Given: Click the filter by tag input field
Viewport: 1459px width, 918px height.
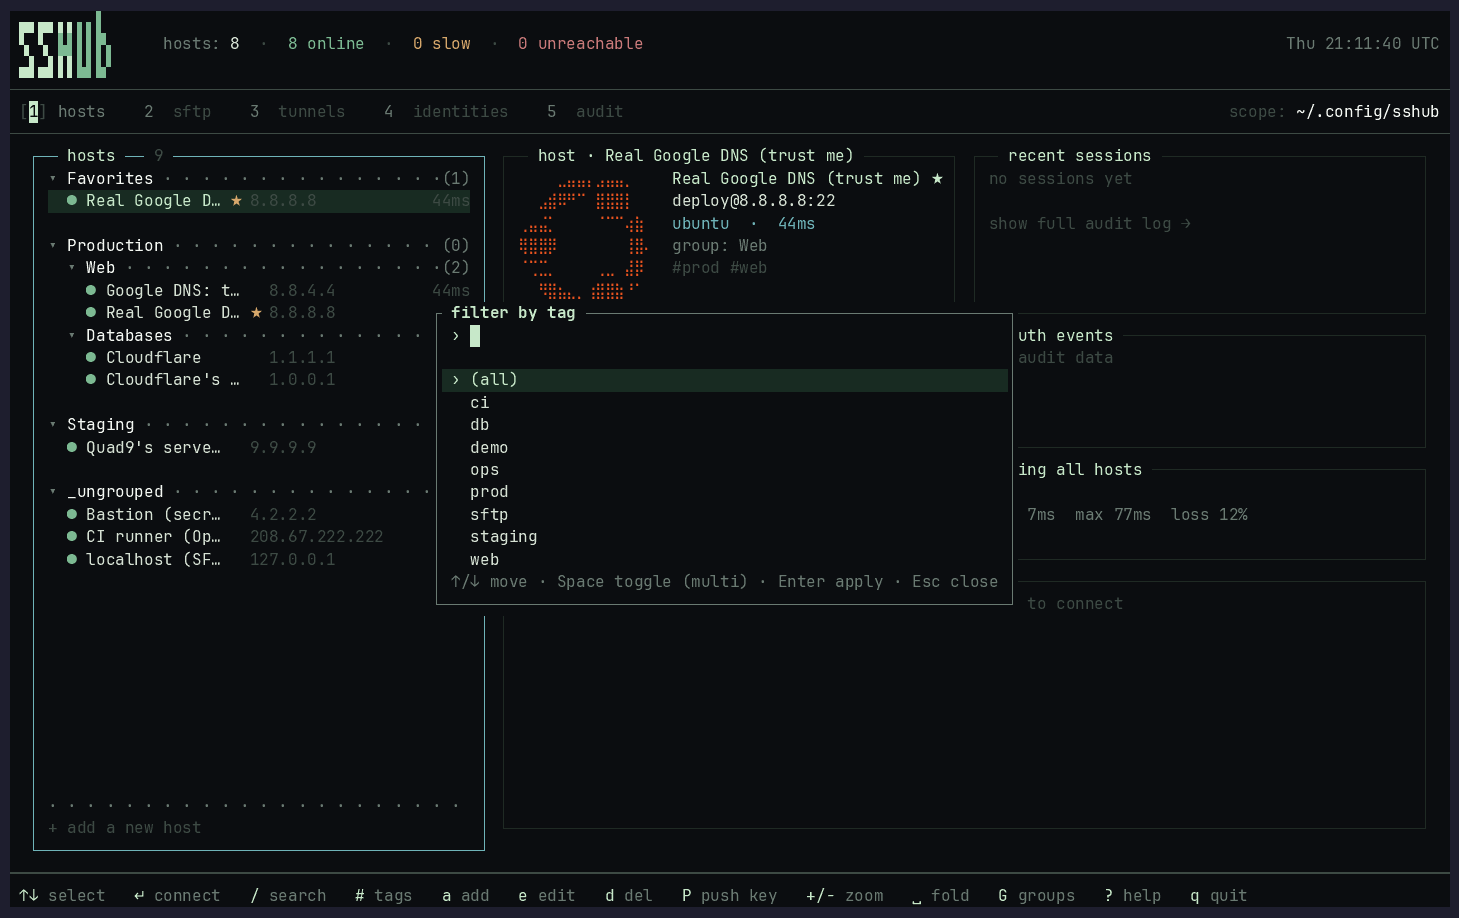Looking at the screenshot, I should click(x=725, y=336).
